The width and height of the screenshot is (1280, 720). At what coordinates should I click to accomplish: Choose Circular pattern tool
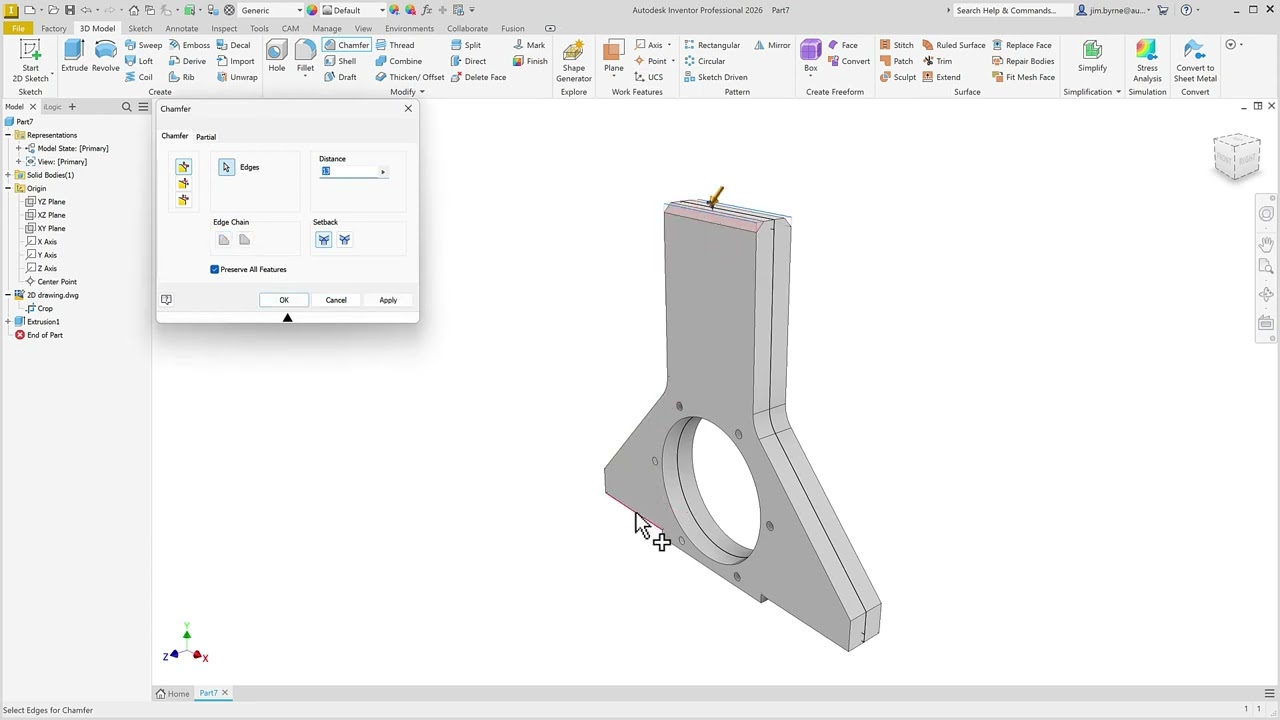[x=705, y=61]
